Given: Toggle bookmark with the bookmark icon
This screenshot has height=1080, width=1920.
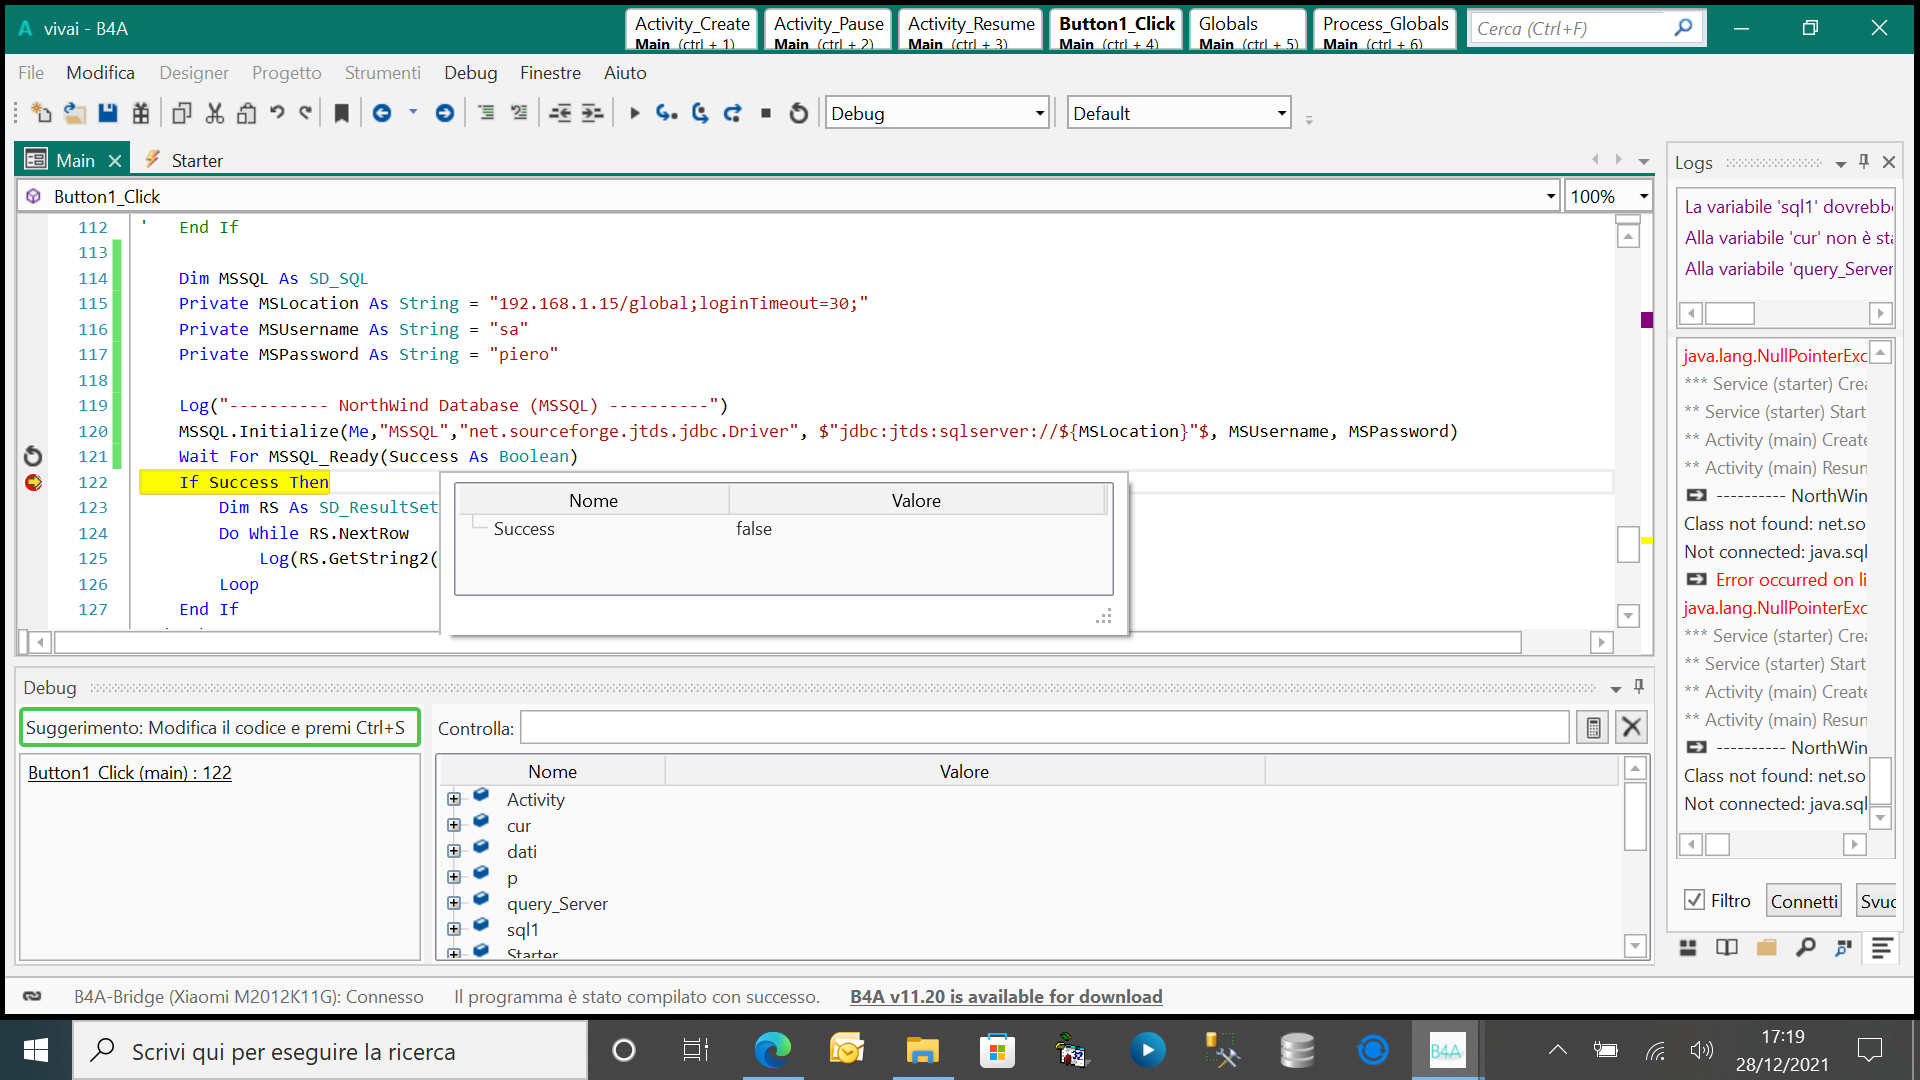Looking at the screenshot, I should (x=341, y=113).
